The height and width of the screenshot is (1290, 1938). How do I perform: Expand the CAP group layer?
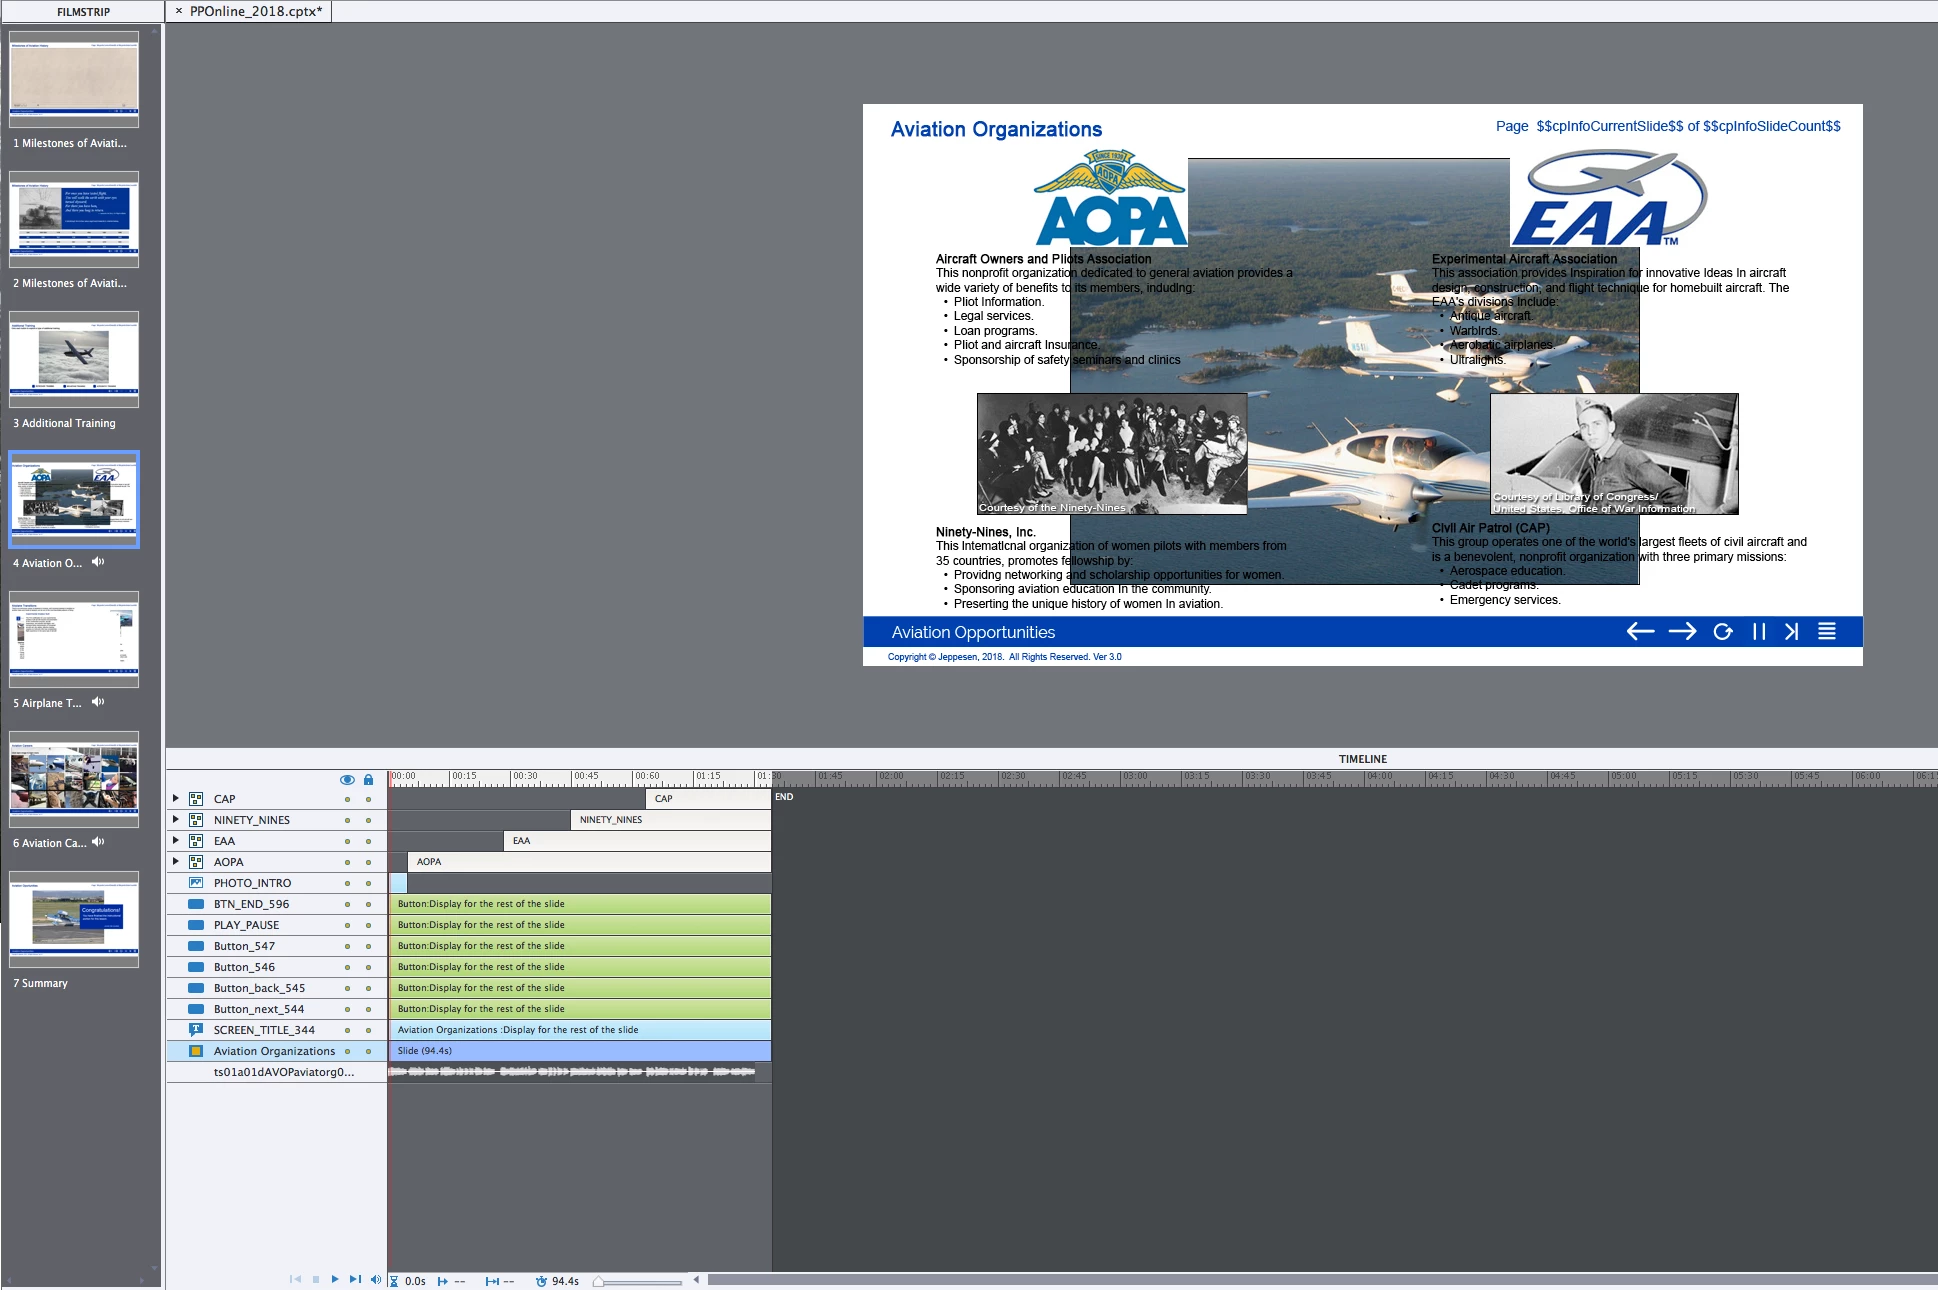176,798
